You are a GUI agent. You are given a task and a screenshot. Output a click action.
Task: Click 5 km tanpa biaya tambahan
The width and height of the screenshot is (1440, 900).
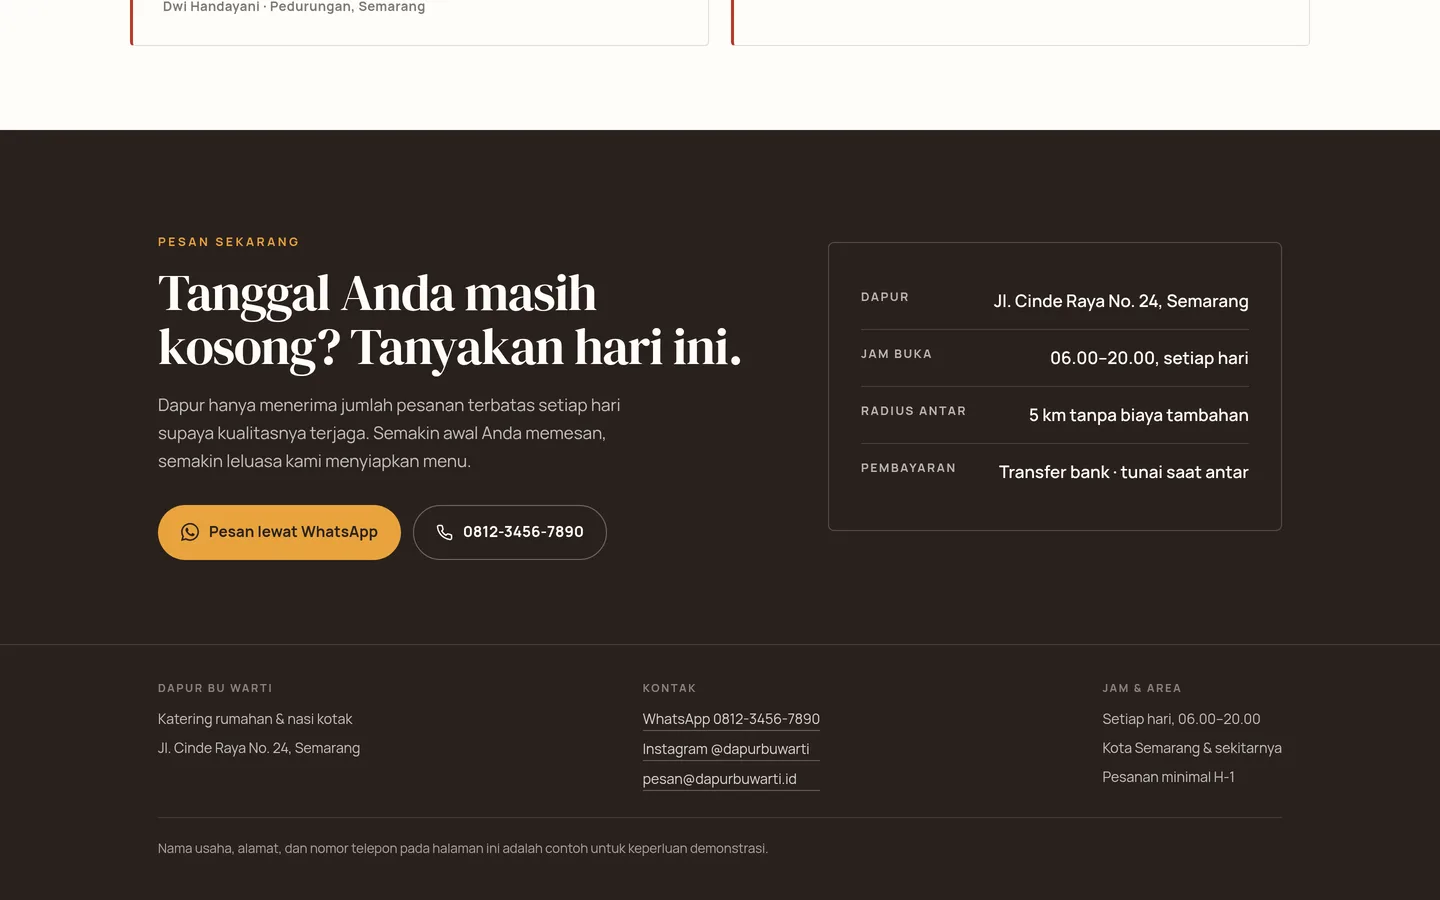pos(1139,415)
